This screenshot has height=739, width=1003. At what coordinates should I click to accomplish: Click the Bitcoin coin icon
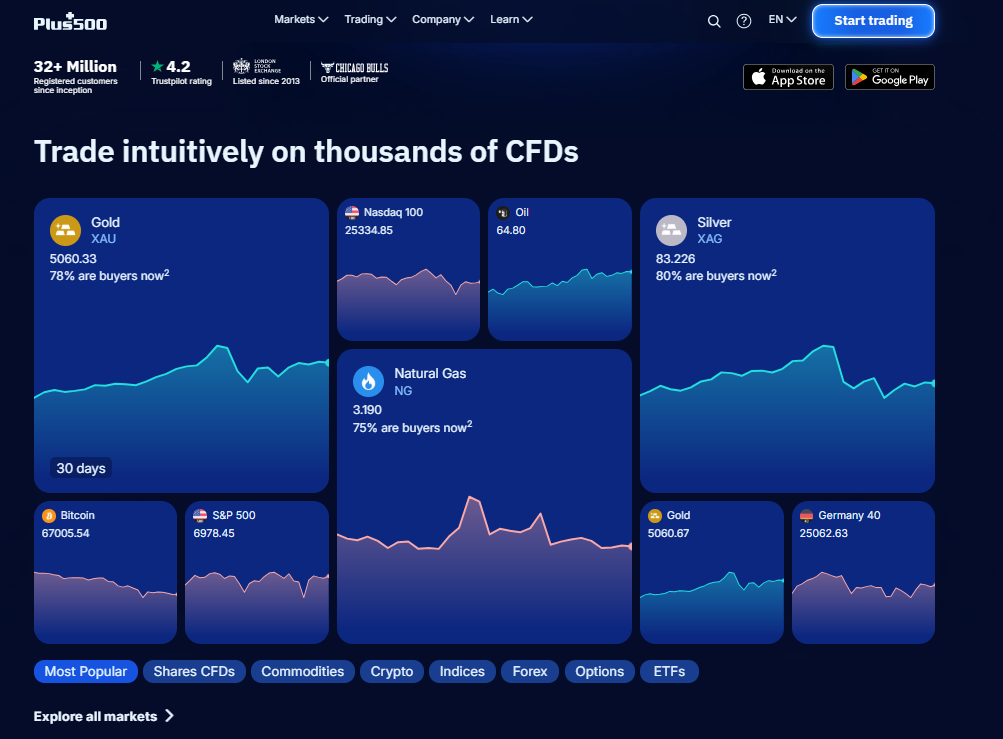click(x=49, y=516)
